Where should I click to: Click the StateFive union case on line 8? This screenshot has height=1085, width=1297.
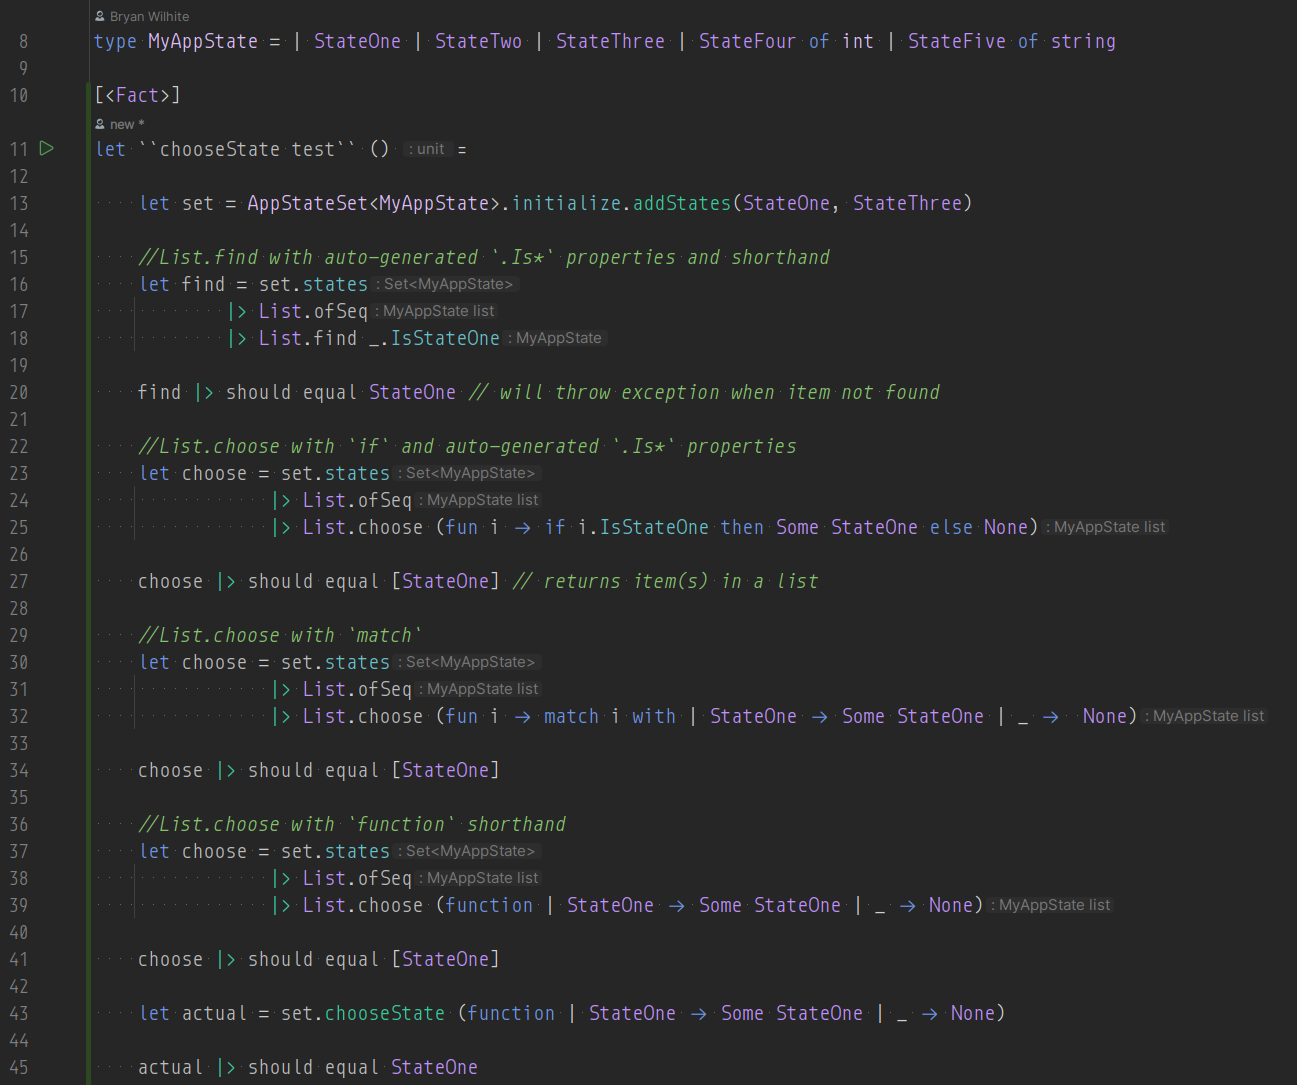click(957, 41)
